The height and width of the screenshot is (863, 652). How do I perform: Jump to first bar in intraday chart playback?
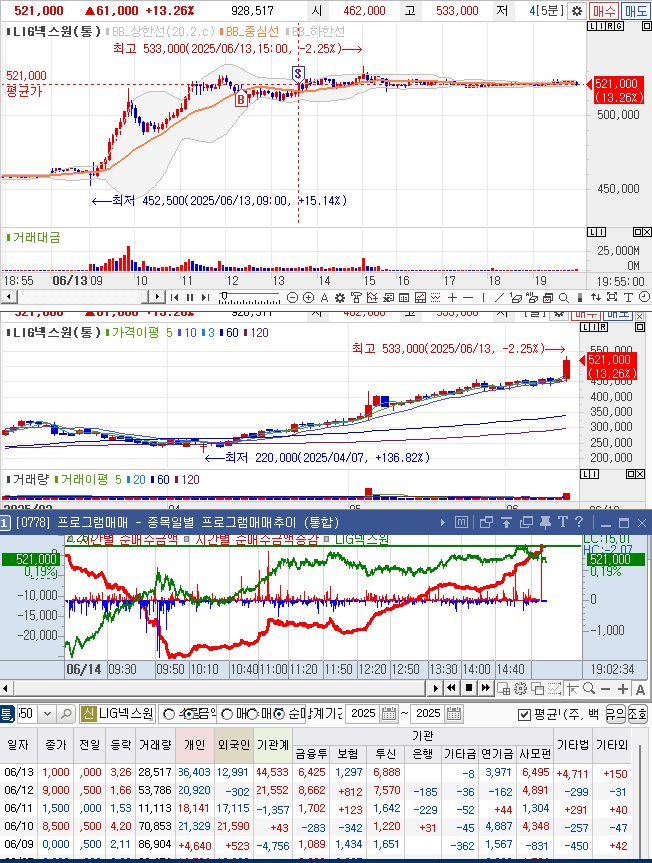coord(174,298)
